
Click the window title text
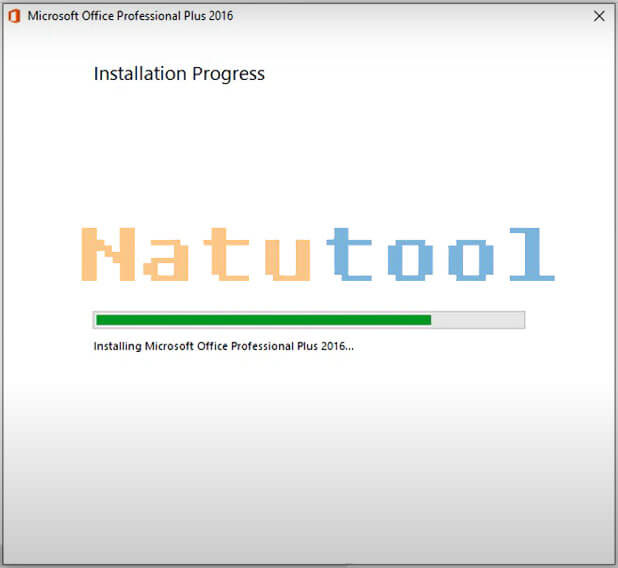[130, 16]
